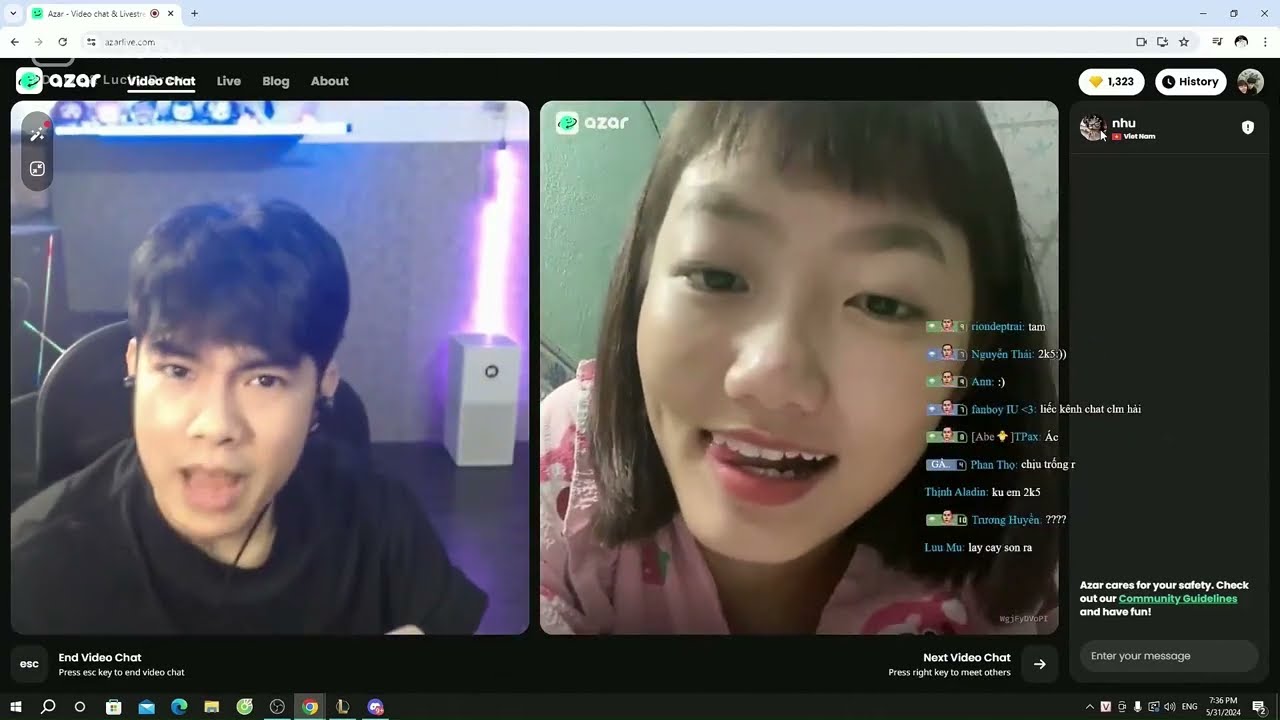This screenshot has width=1280, height=720.
Task: Open the About tab
Action: pyautogui.click(x=329, y=81)
